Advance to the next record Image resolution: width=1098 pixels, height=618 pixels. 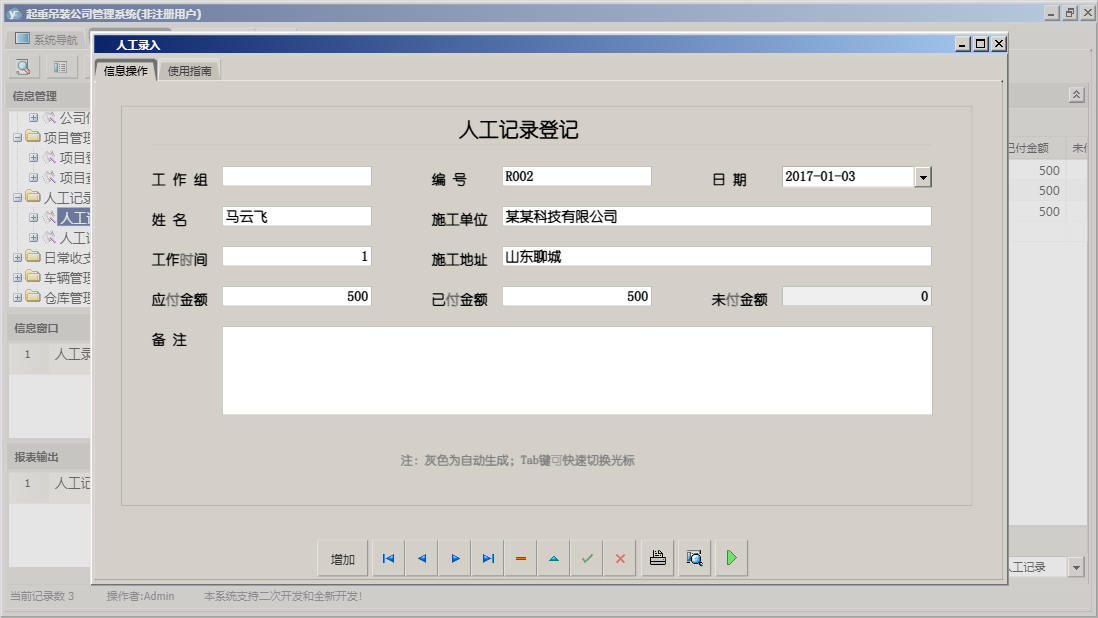click(454, 558)
